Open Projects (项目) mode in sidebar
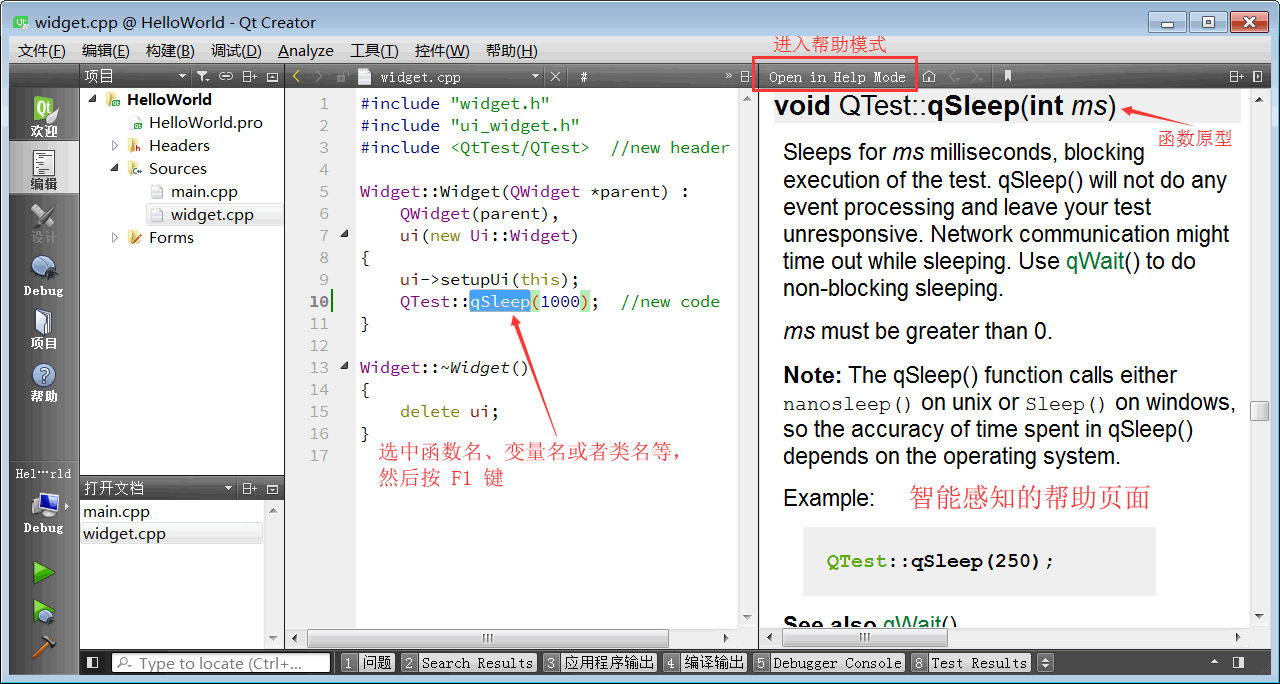Screen dimensions: 1280x684 point(44,329)
